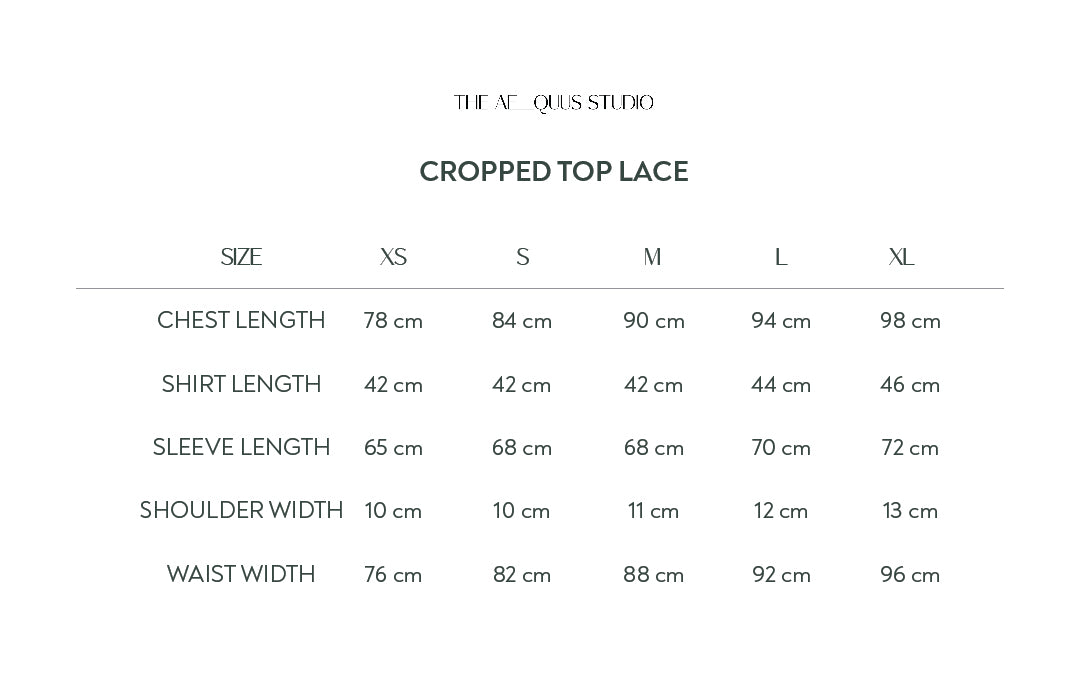Click the SIZE header label

(241, 258)
